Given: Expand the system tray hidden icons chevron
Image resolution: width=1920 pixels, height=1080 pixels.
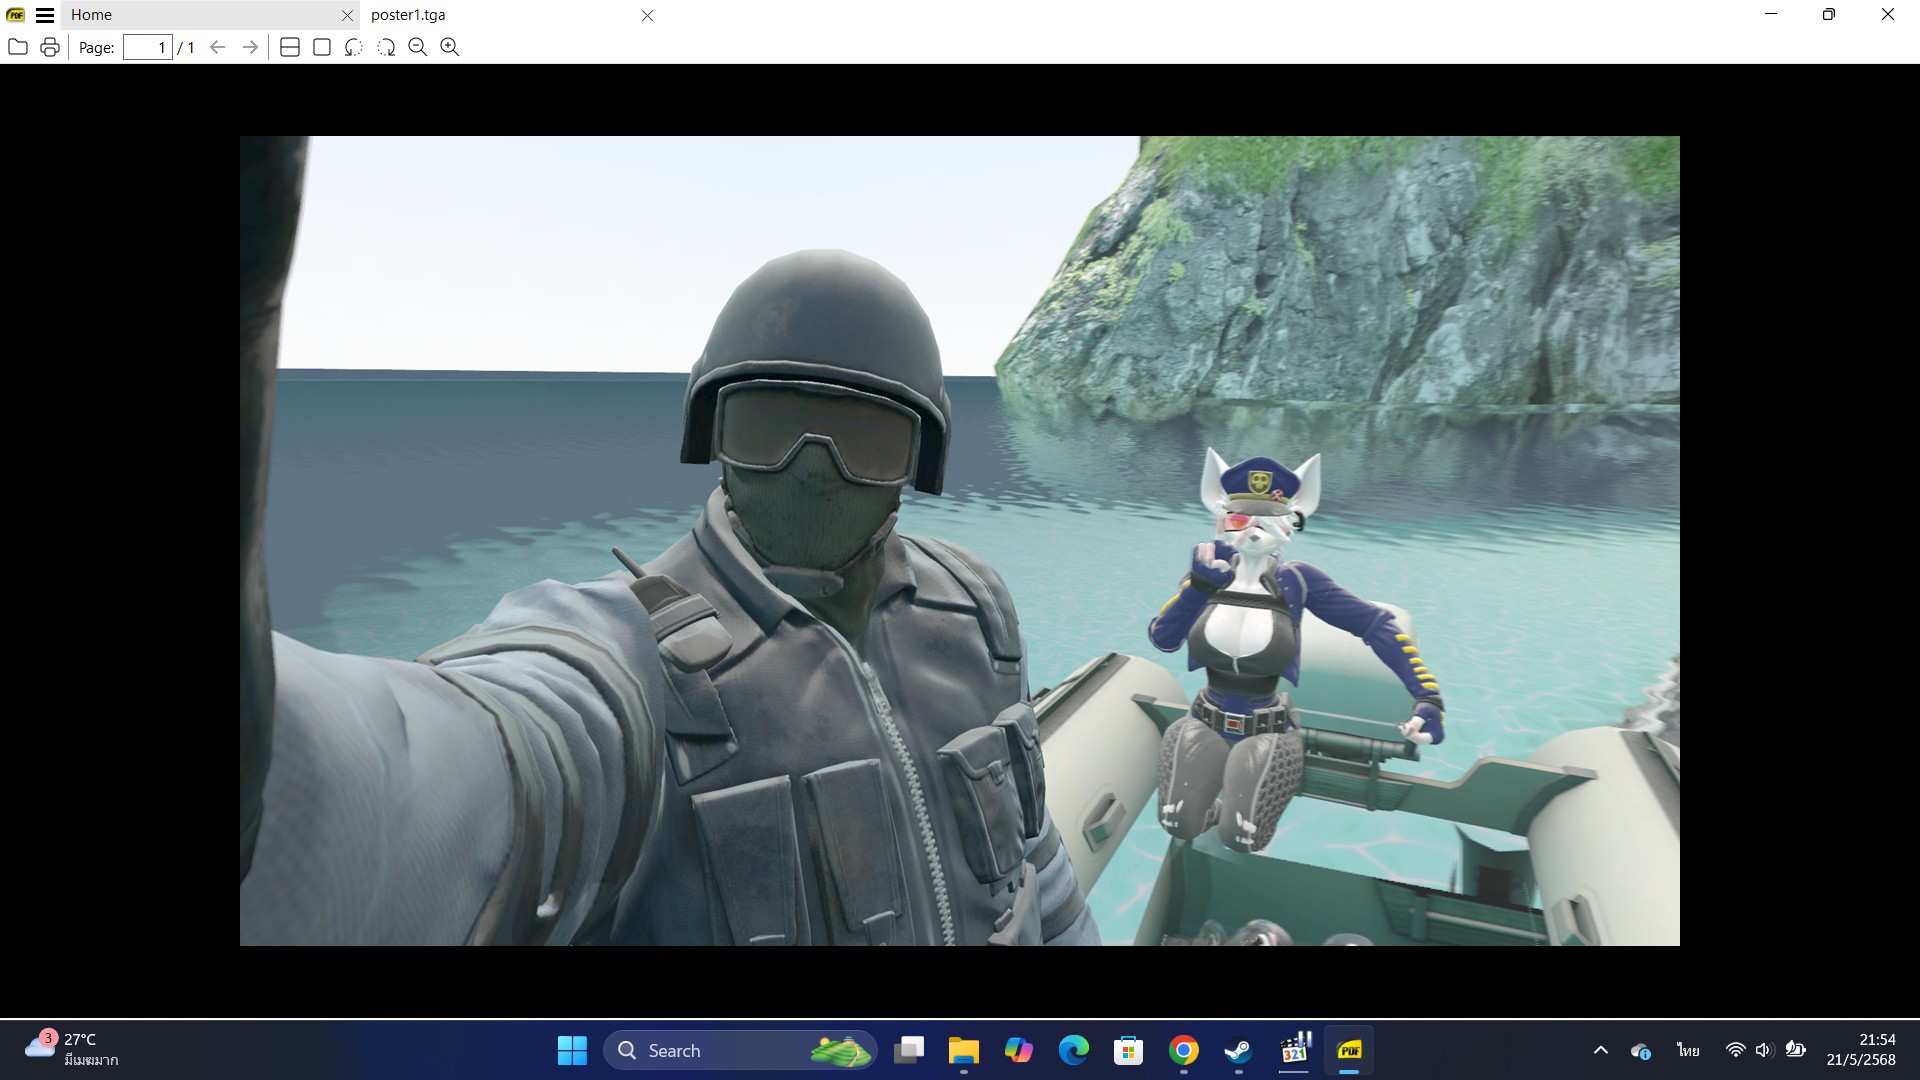Looking at the screenshot, I should pos(1600,1050).
